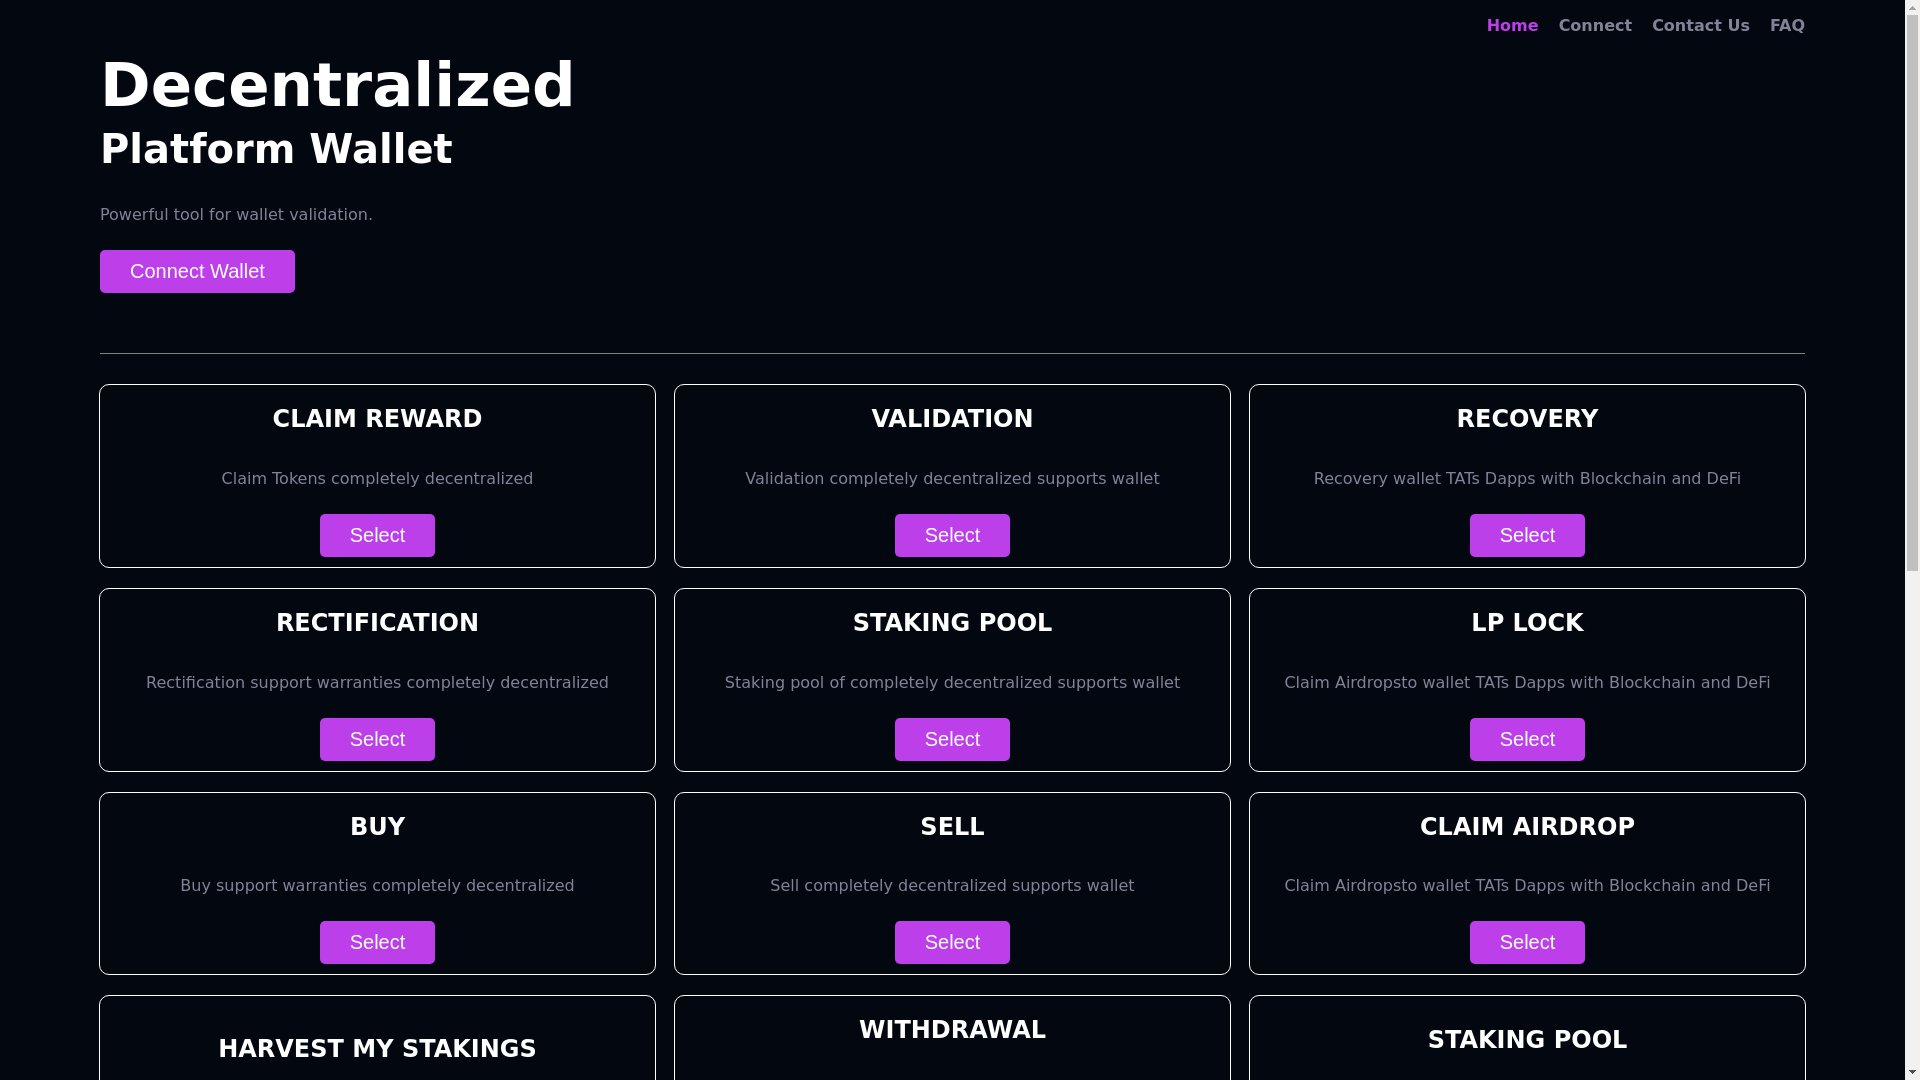Select the LP Lock option

[x=1527, y=739]
